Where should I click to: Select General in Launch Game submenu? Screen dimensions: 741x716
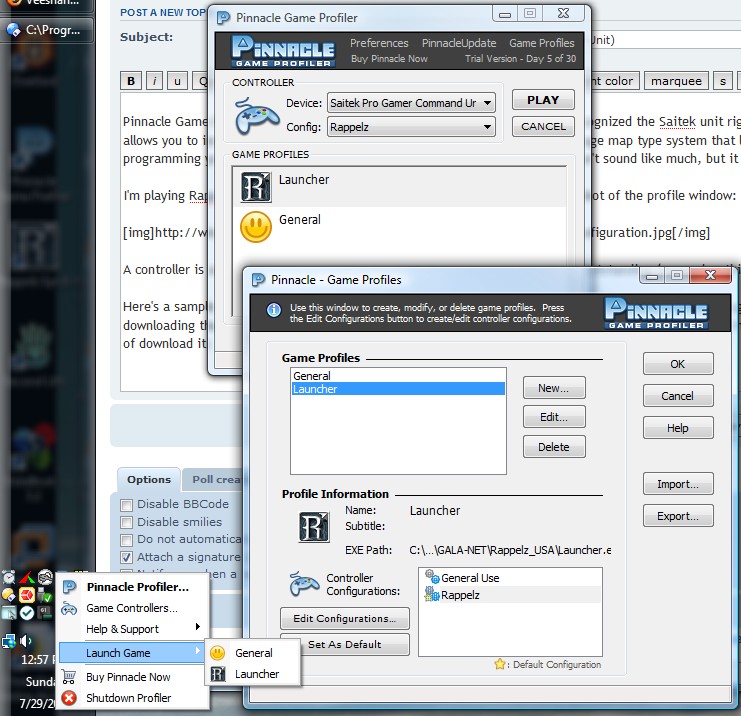(253, 653)
